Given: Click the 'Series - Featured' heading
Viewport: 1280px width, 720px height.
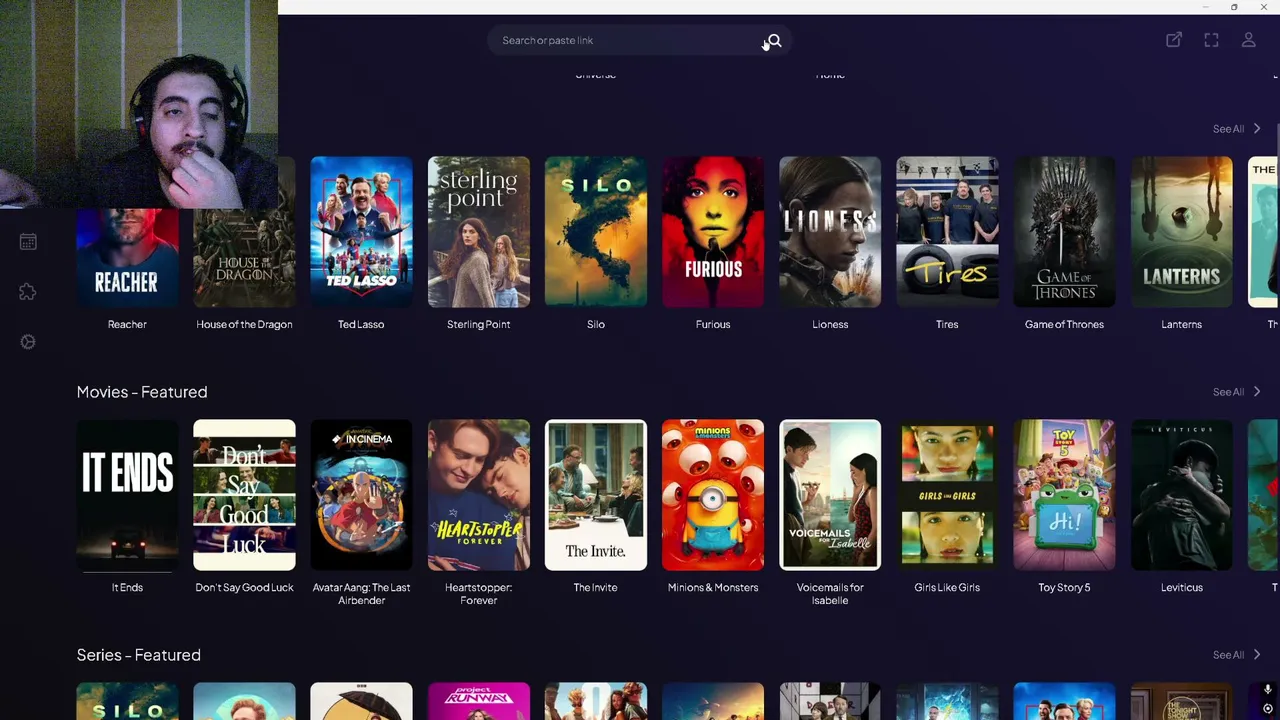Looking at the screenshot, I should tap(139, 655).
